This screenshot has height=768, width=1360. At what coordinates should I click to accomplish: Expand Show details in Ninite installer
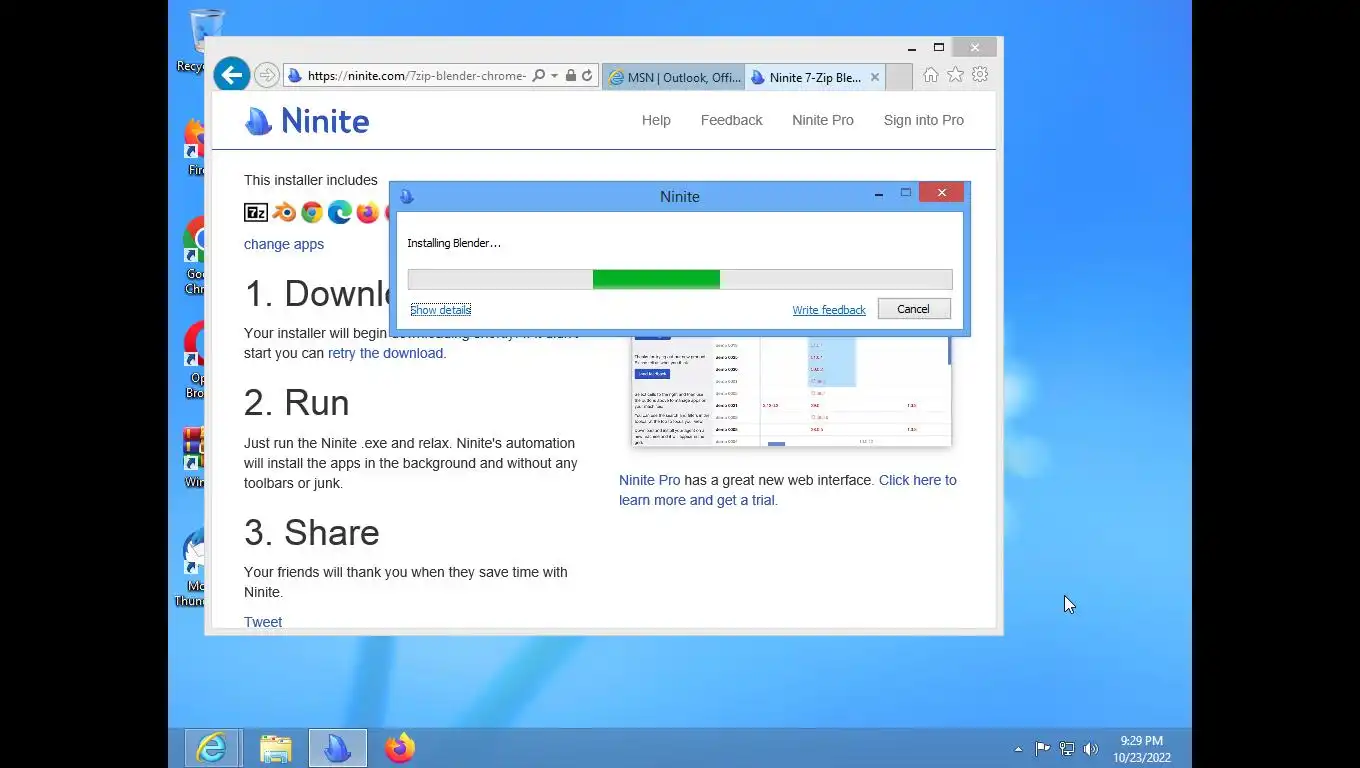[440, 310]
